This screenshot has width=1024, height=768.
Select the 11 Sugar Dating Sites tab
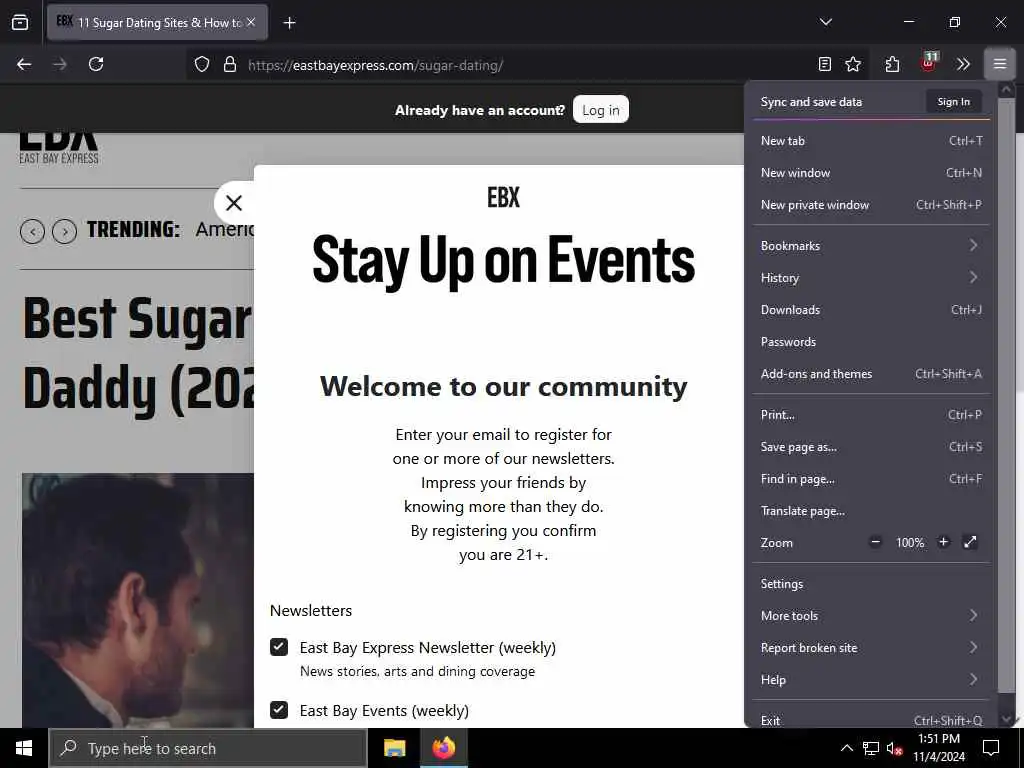(x=157, y=22)
